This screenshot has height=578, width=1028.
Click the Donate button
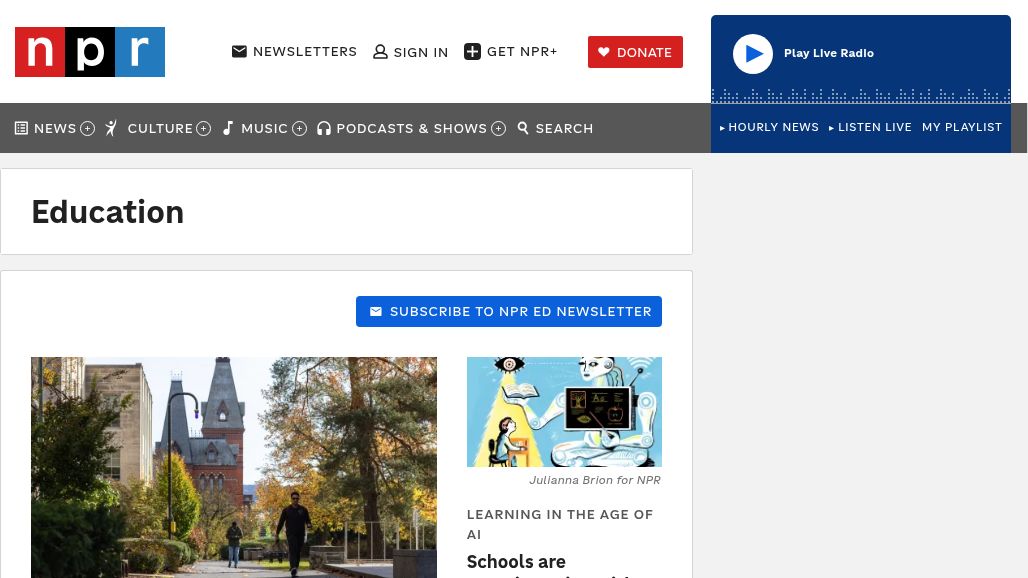635,52
